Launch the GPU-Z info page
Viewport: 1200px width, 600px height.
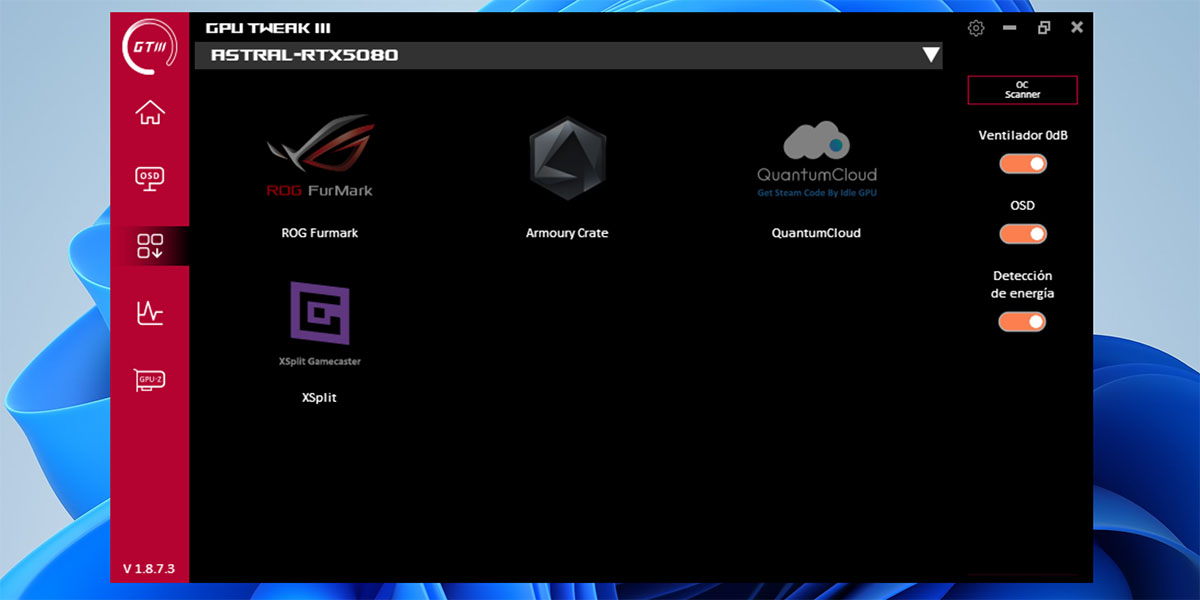tap(150, 380)
